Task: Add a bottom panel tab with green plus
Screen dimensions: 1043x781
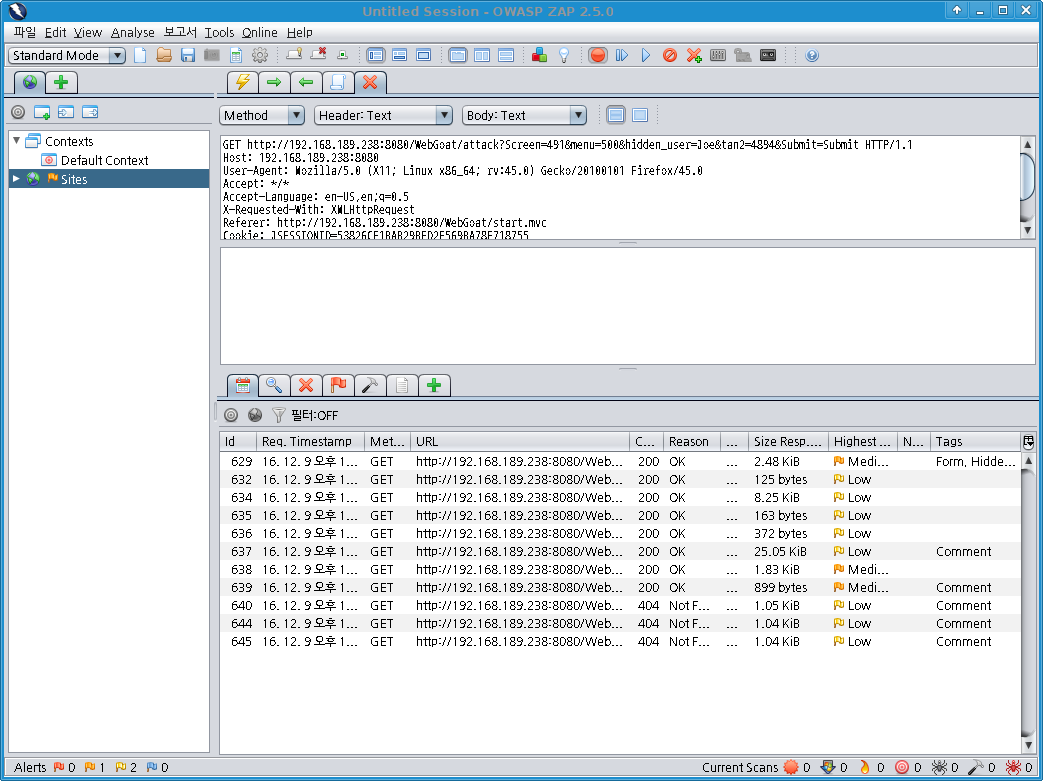Action: [434, 385]
